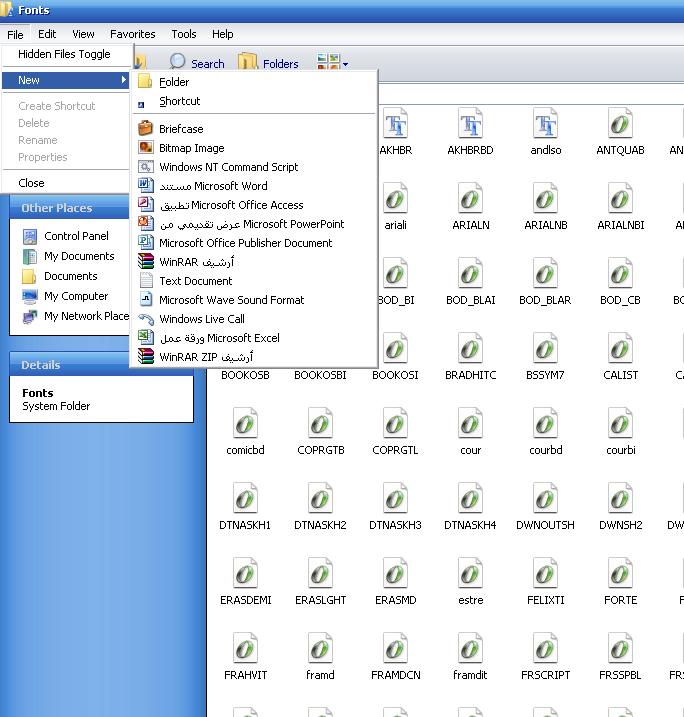Create a new Microsoft PowerPoint presentation
The image size is (684, 717).
tap(254, 224)
